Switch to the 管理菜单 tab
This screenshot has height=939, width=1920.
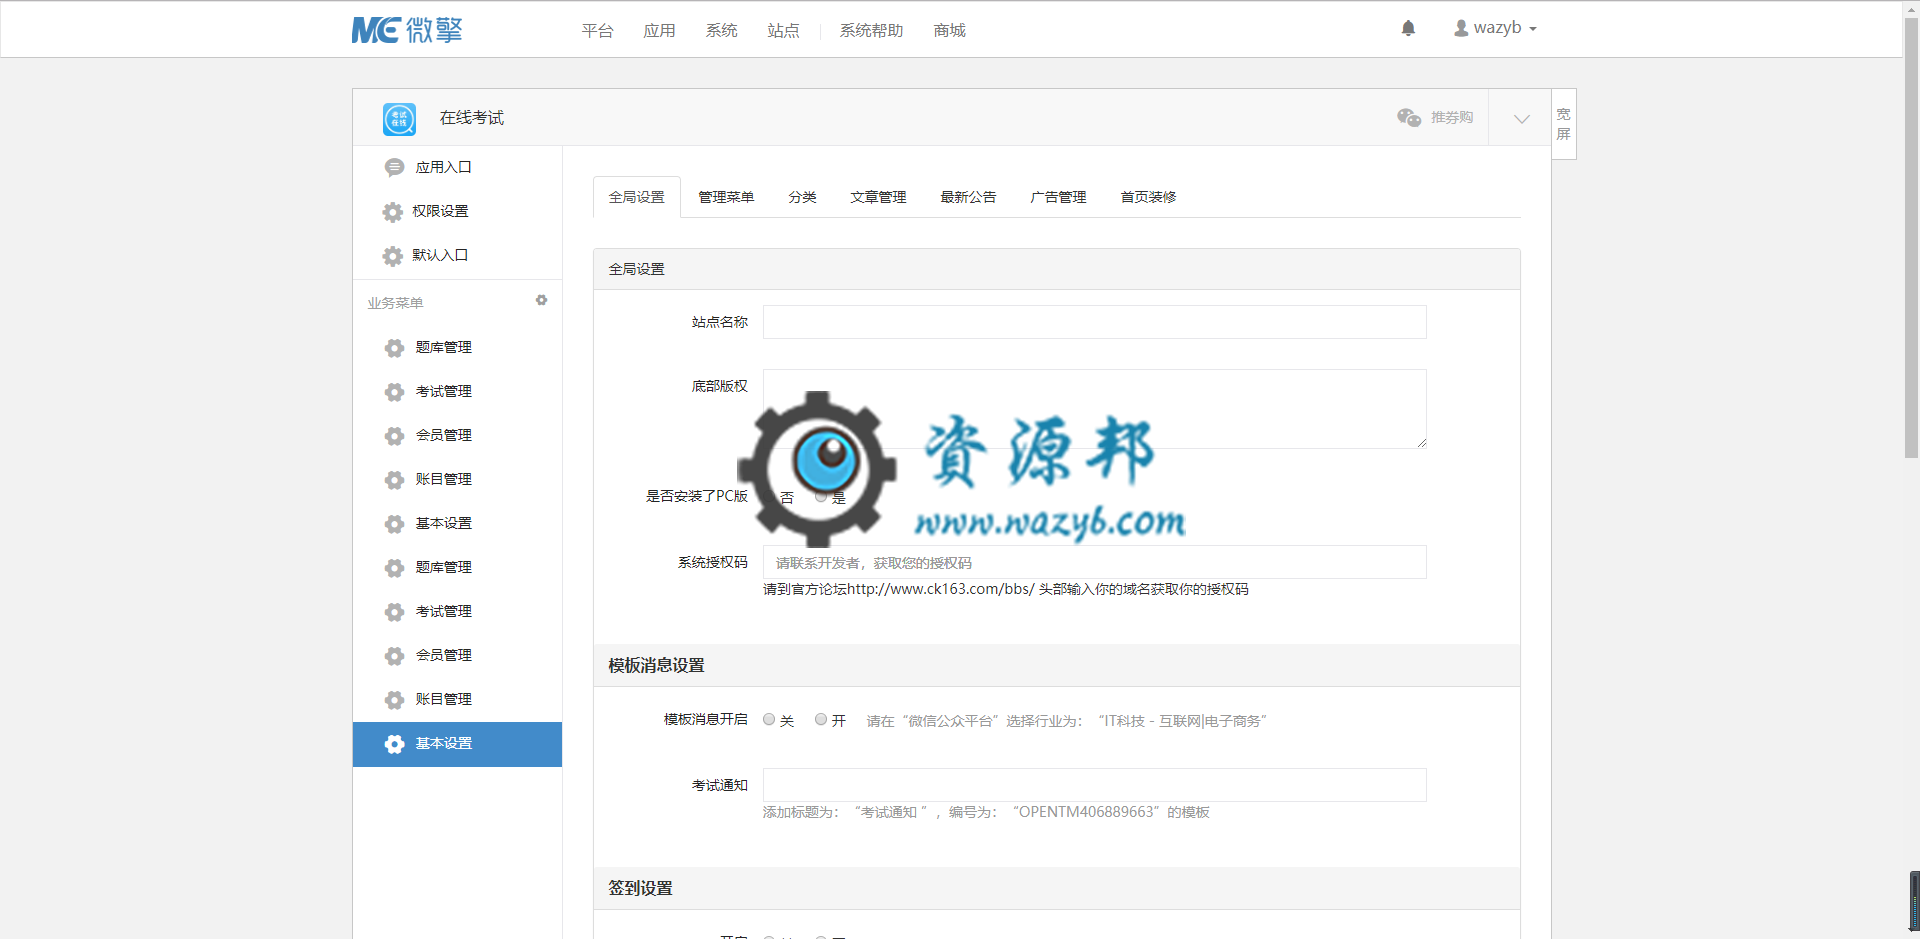(x=726, y=197)
